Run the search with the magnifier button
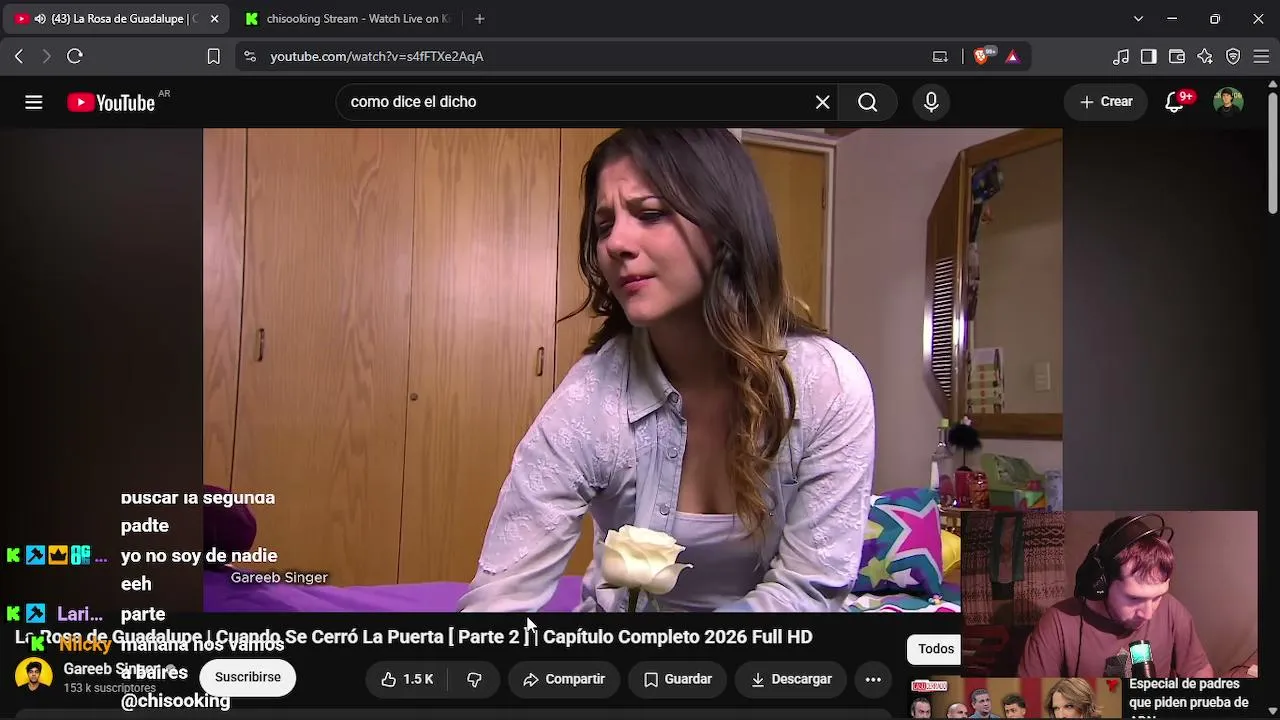This screenshot has height=720, width=1280. (x=868, y=102)
